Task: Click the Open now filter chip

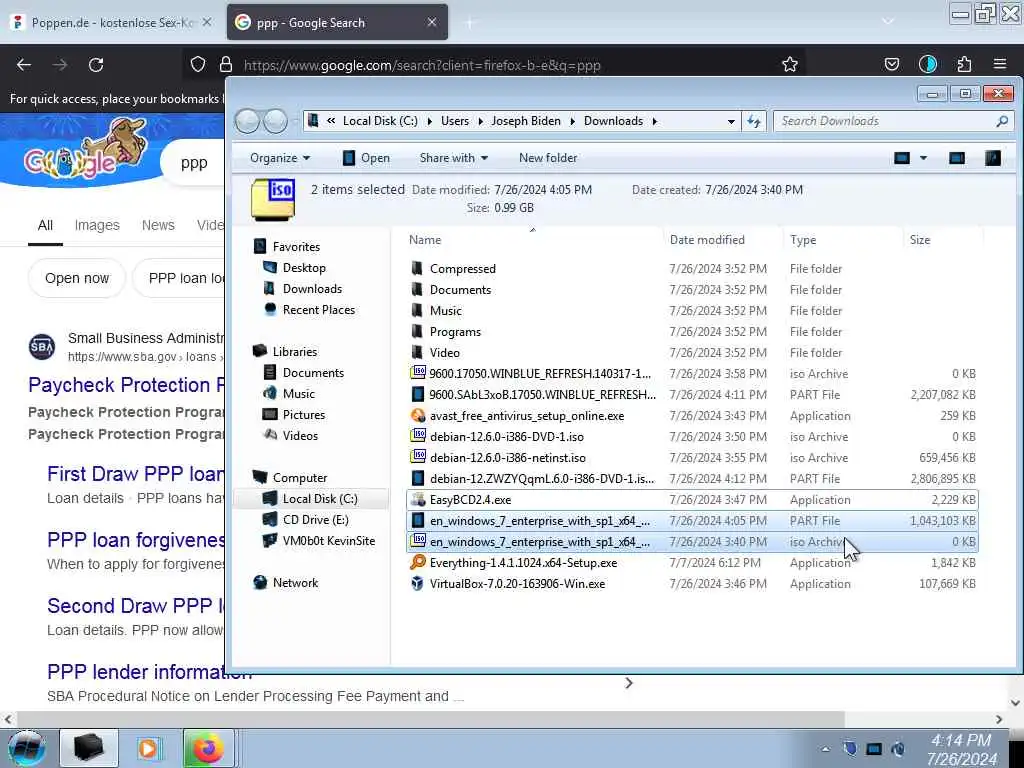Action: tap(76, 278)
